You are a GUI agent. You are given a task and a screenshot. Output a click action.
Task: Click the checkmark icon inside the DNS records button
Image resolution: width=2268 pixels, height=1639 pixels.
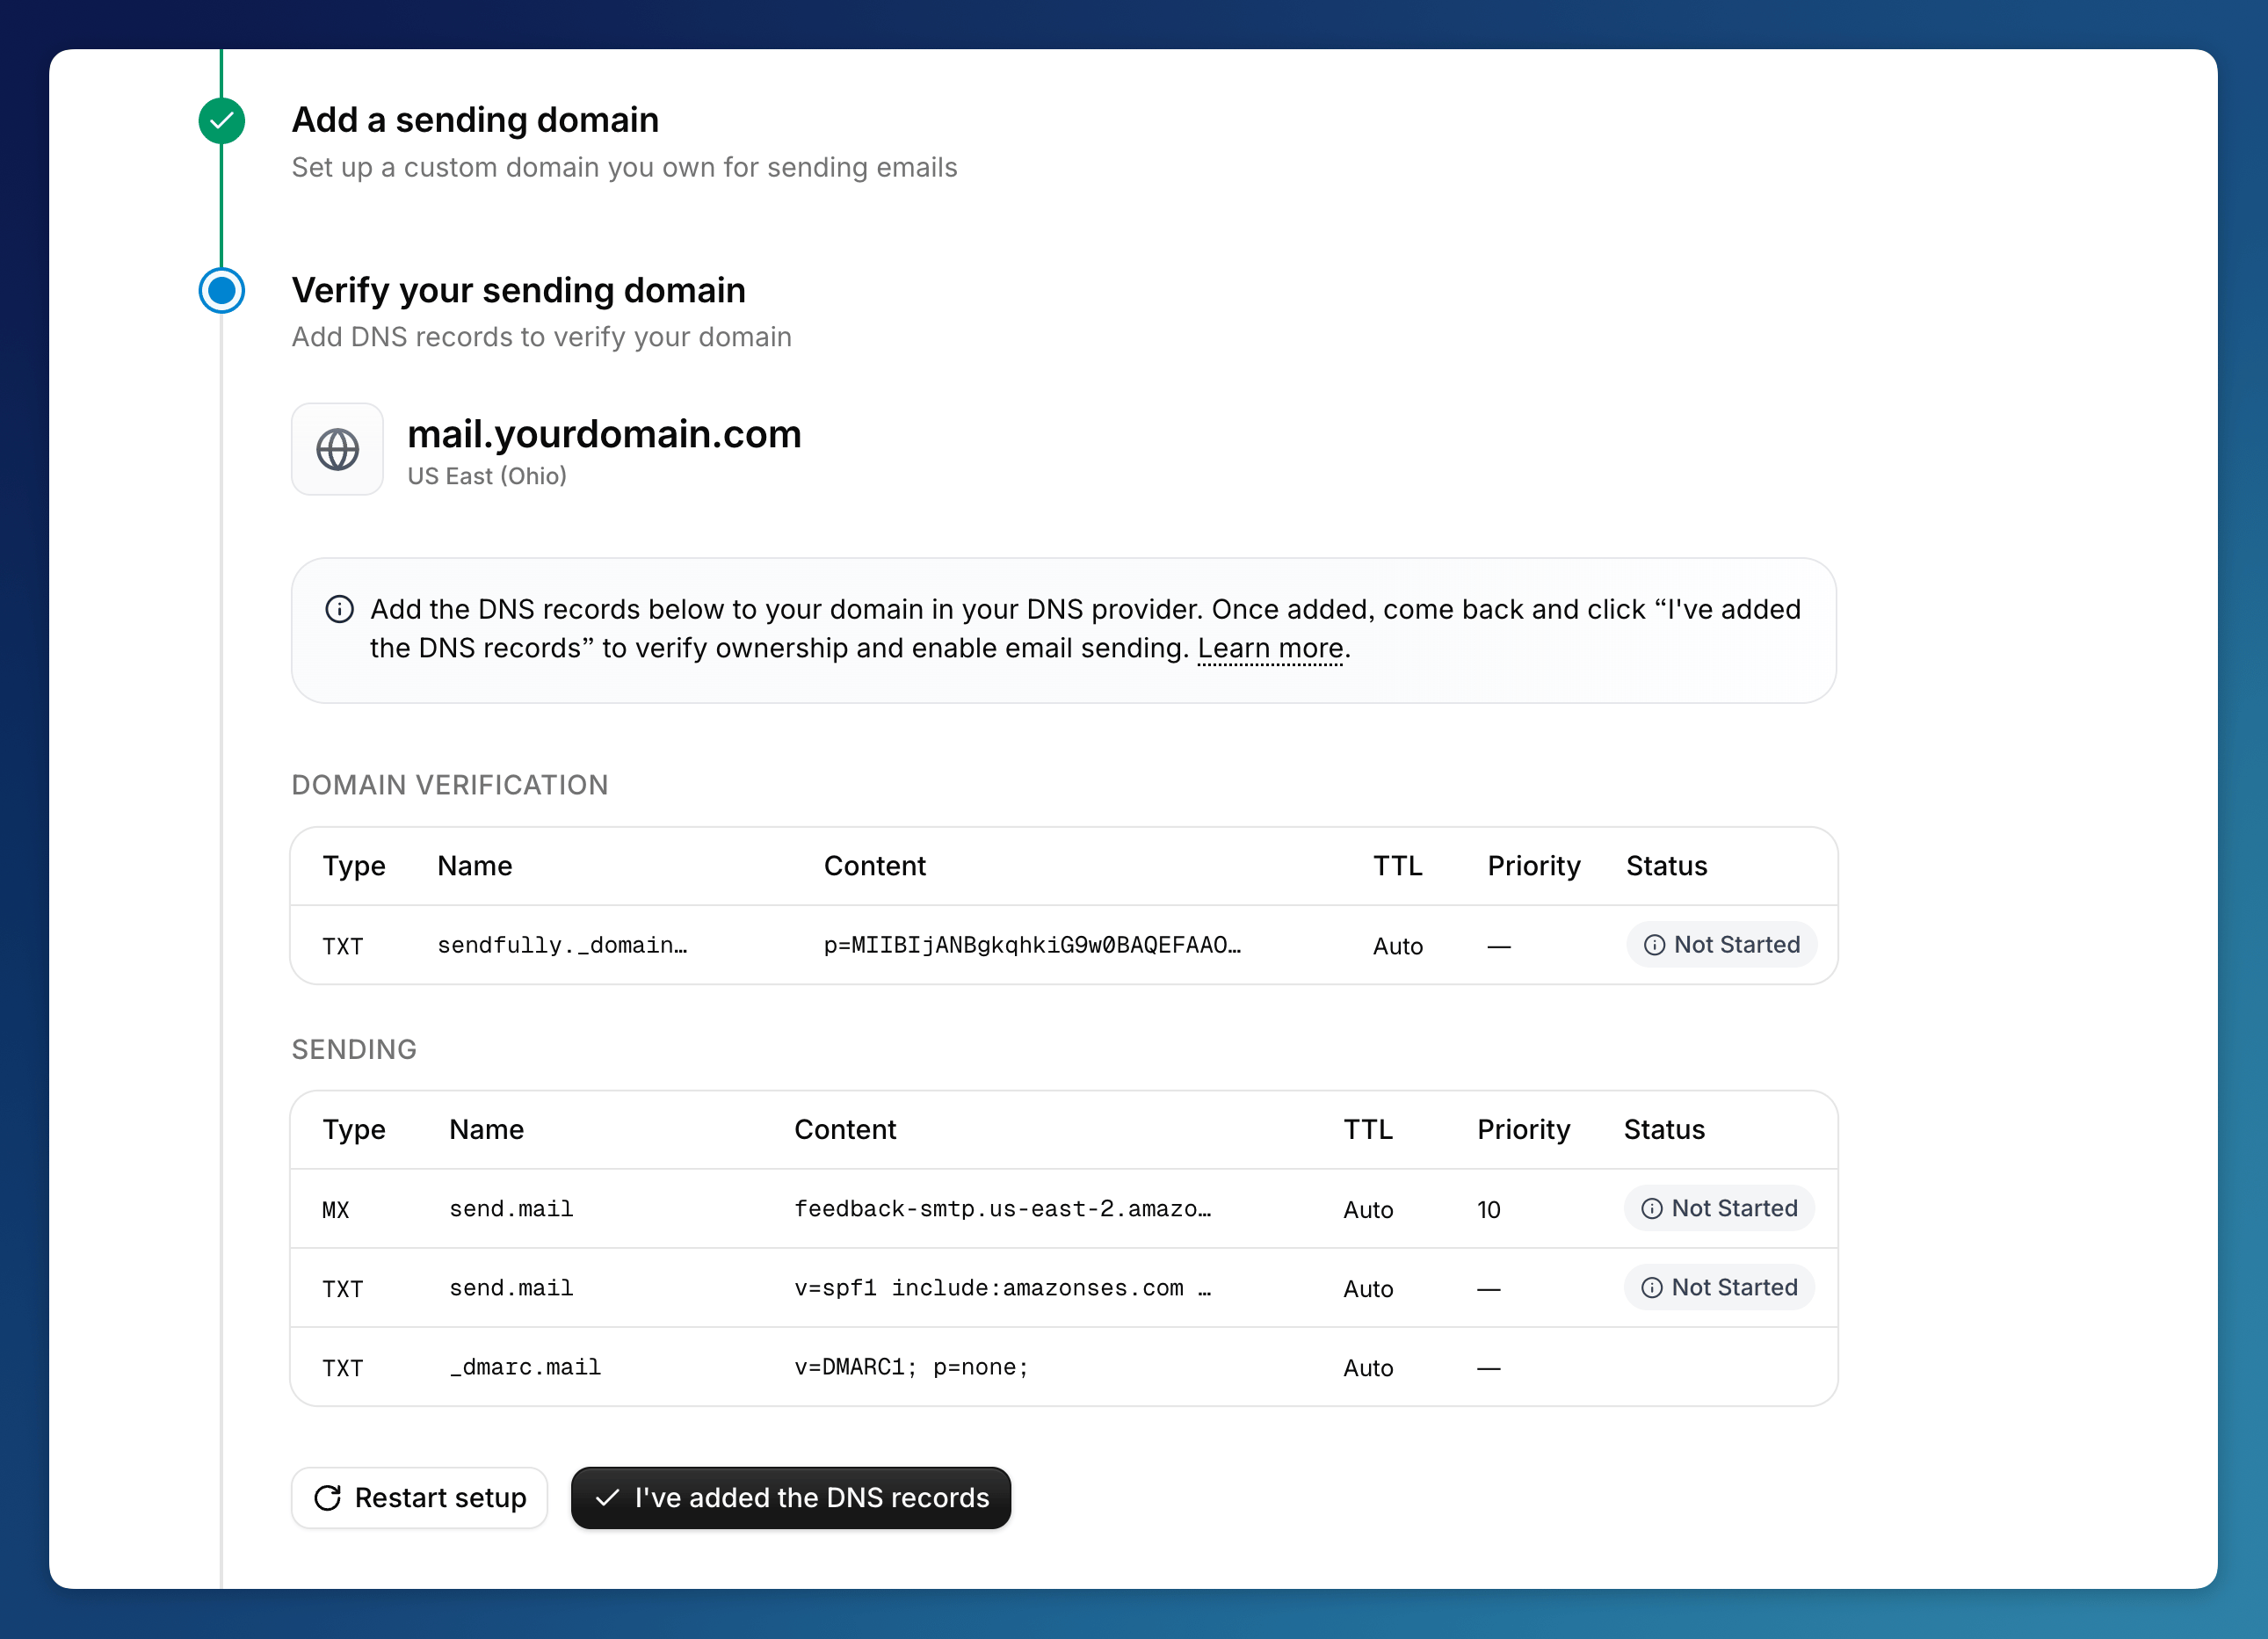tap(608, 1497)
